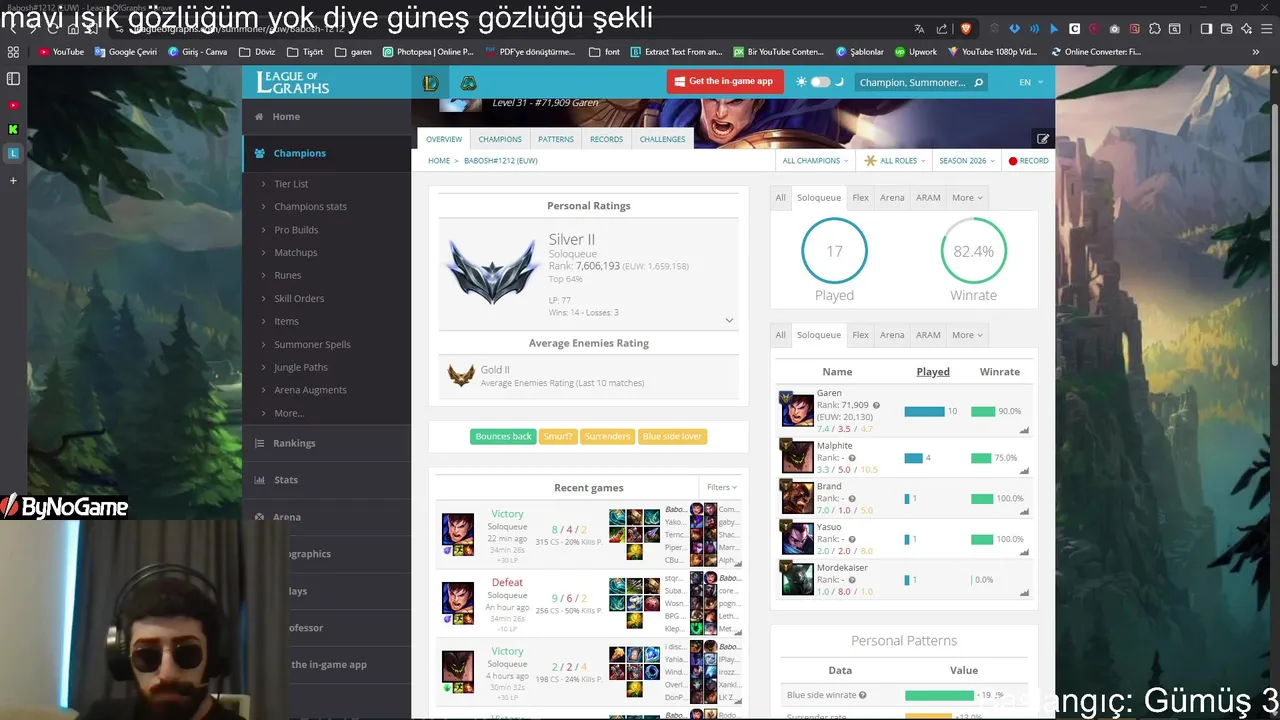
Task: Open Rankings in the sidebar
Action: [294, 443]
